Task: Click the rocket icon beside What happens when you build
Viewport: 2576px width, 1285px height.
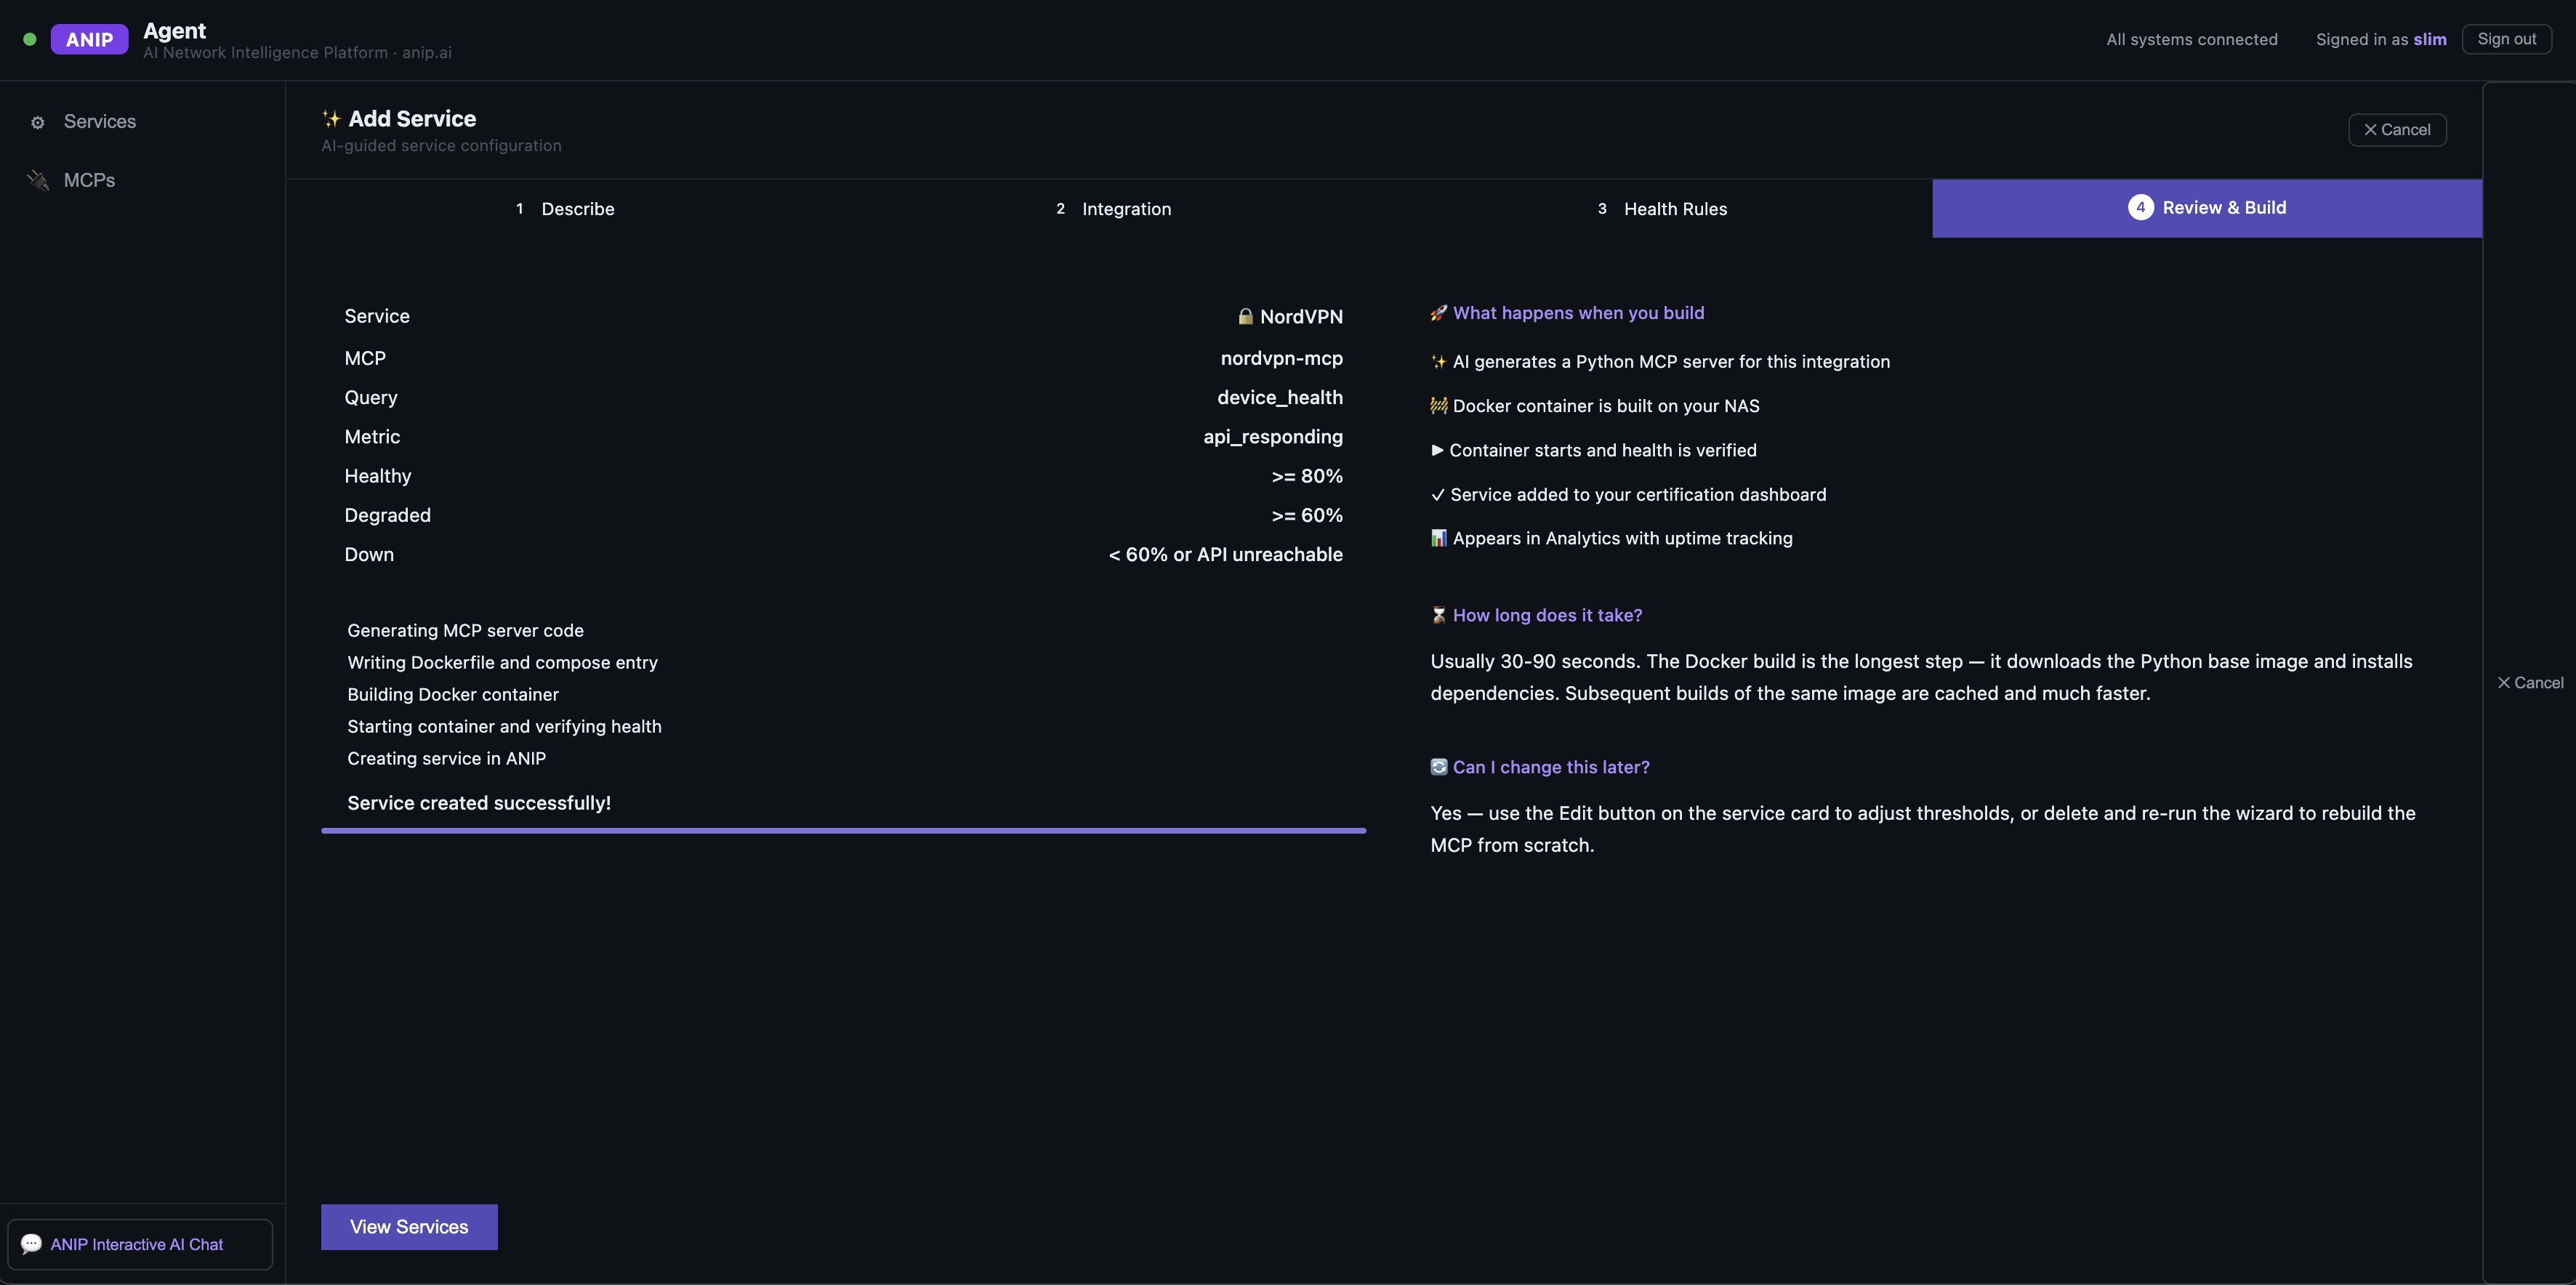Action: (1439, 313)
